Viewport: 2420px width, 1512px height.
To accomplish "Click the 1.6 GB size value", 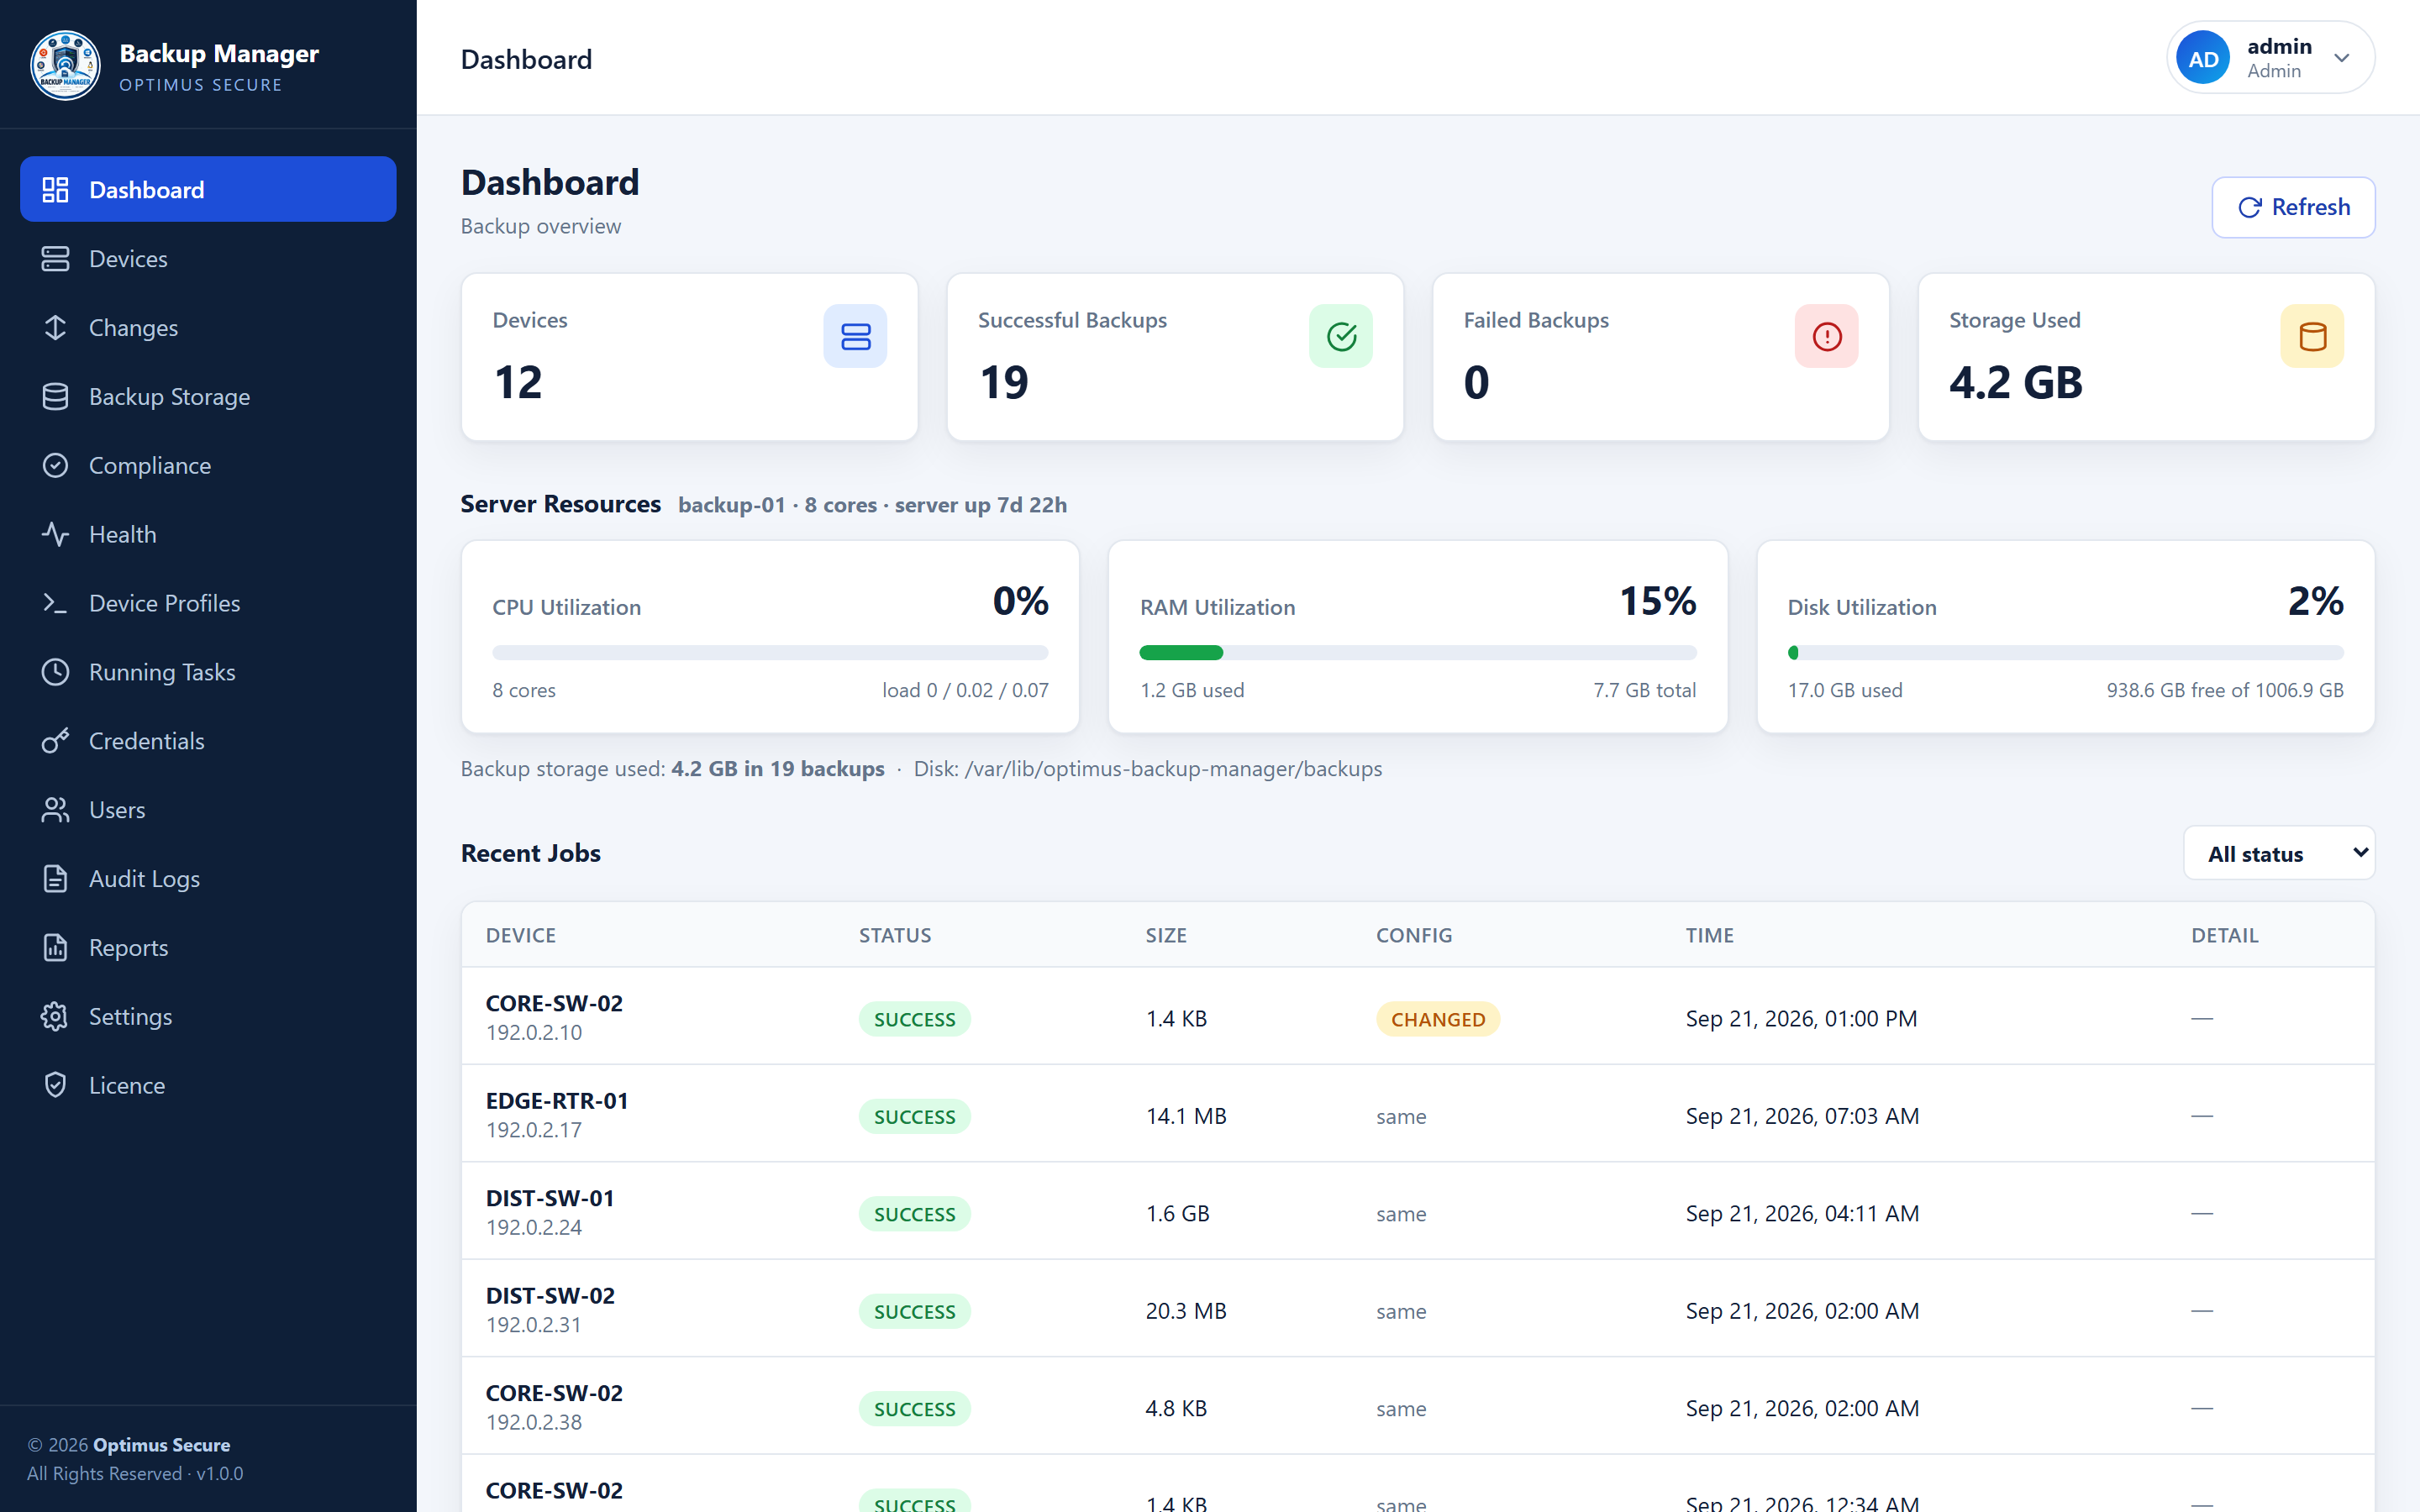I will (1177, 1213).
